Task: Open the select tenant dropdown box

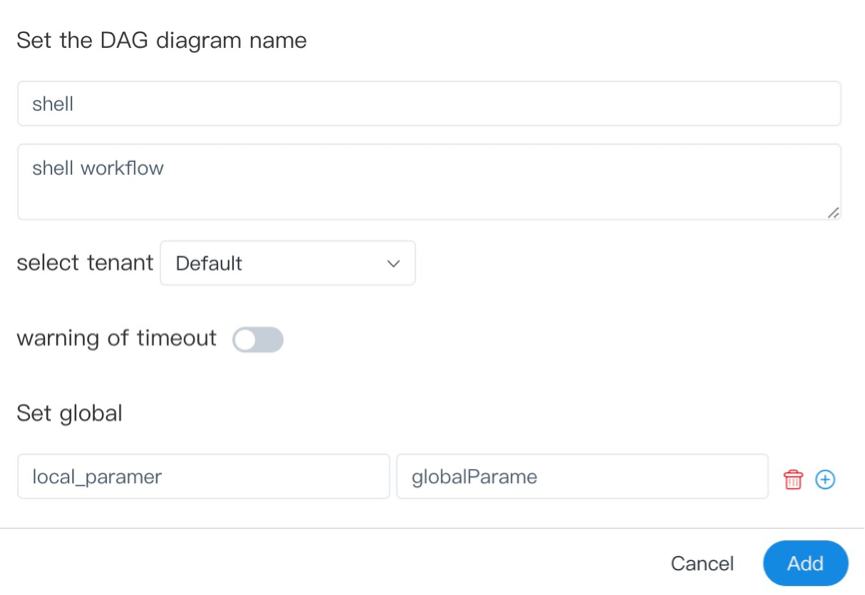Action: pyautogui.click(x=287, y=263)
